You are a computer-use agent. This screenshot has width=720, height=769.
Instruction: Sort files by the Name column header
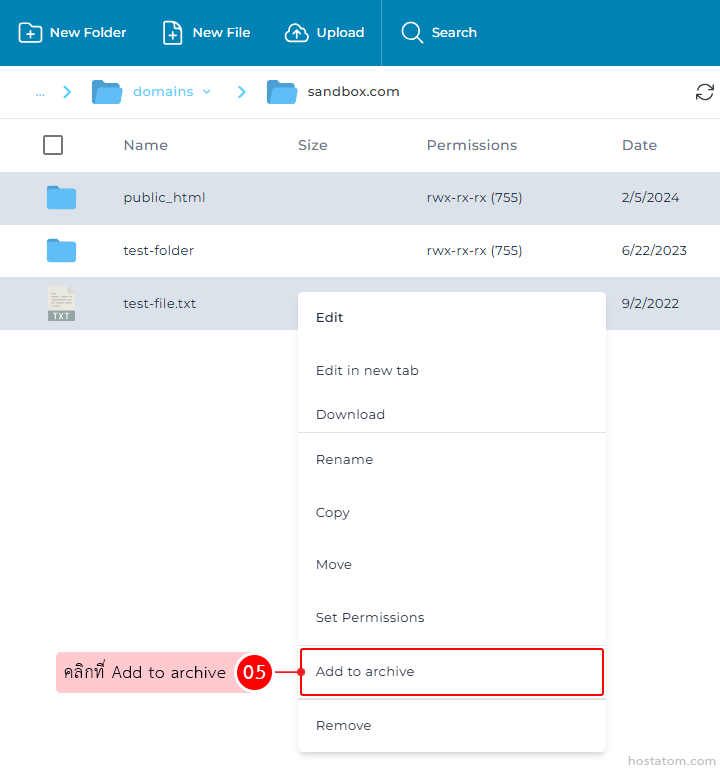145,145
